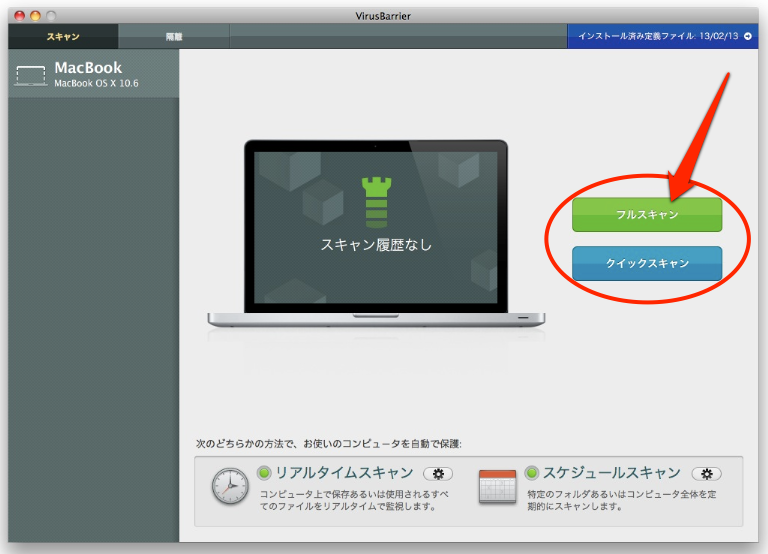Open the 隔離 quarantine tab

click(x=174, y=36)
